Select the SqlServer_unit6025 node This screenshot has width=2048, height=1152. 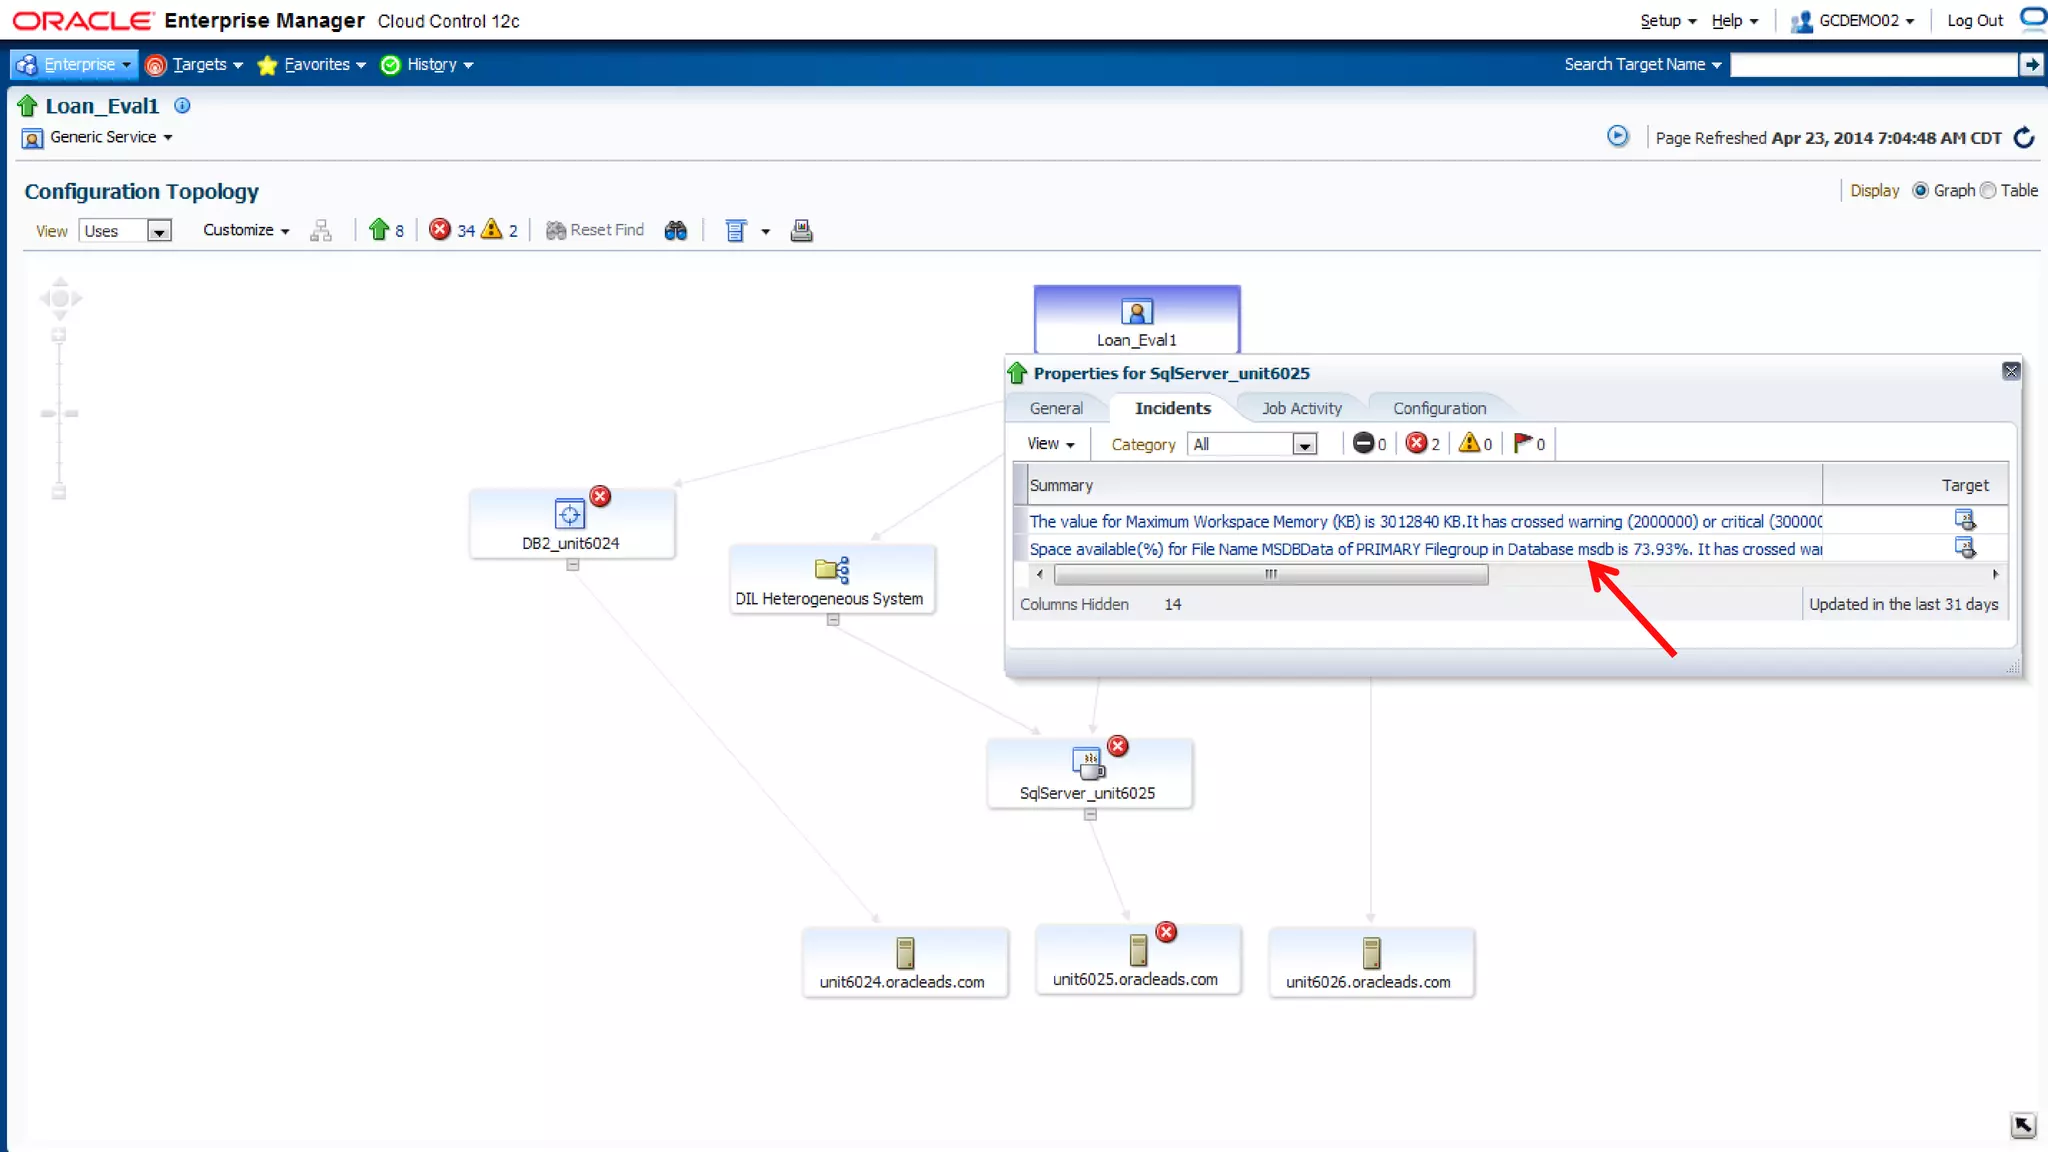pos(1090,773)
